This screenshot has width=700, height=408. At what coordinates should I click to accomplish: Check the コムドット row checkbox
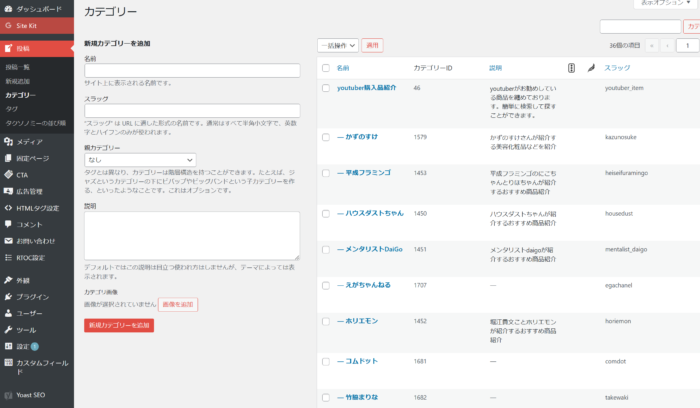pyautogui.click(x=326, y=361)
